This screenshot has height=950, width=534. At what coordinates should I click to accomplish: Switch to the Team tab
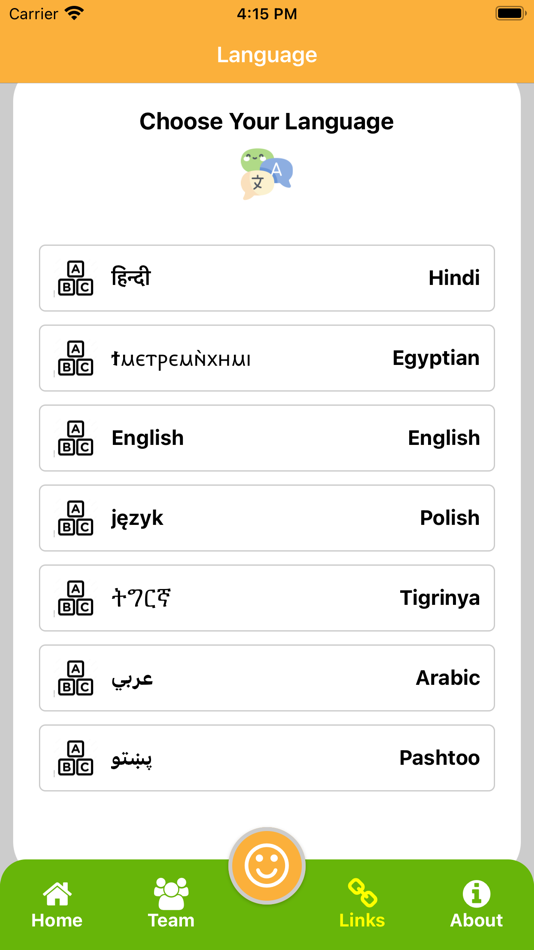[171, 905]
